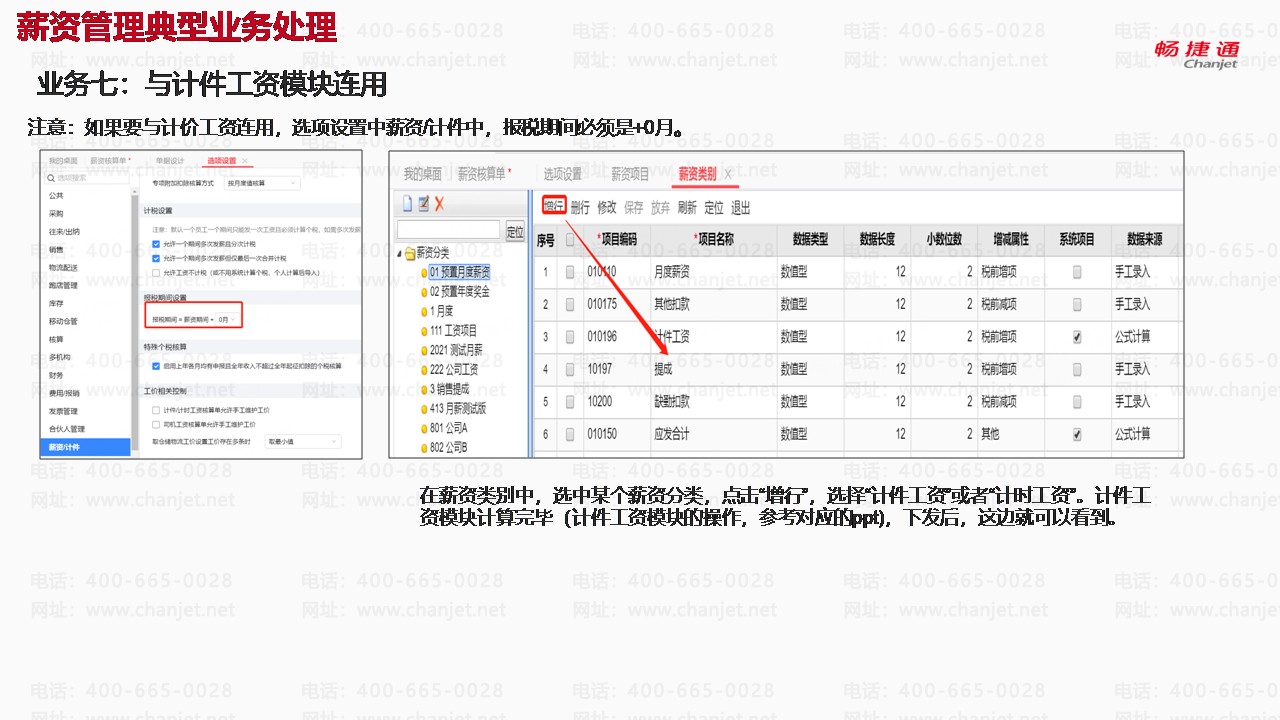The image size is (1280, 720).
Task: Open the 单据设计 tab in the left window
Action: tap(170, 160)
